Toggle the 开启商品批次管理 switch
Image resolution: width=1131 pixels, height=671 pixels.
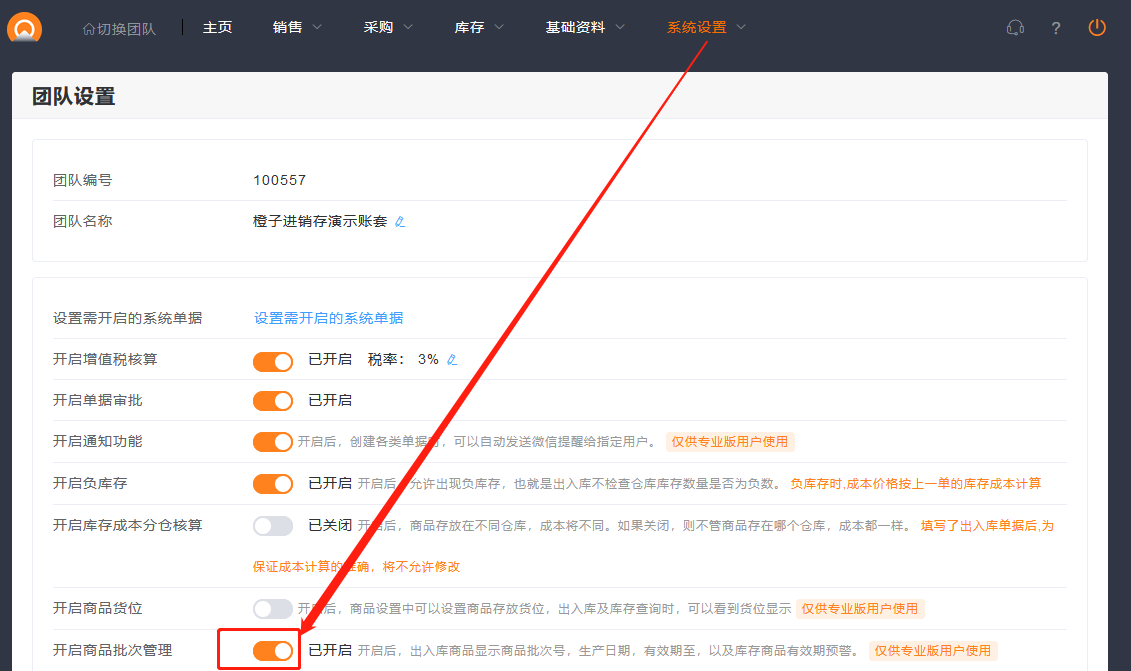click(x=273, y=651)
